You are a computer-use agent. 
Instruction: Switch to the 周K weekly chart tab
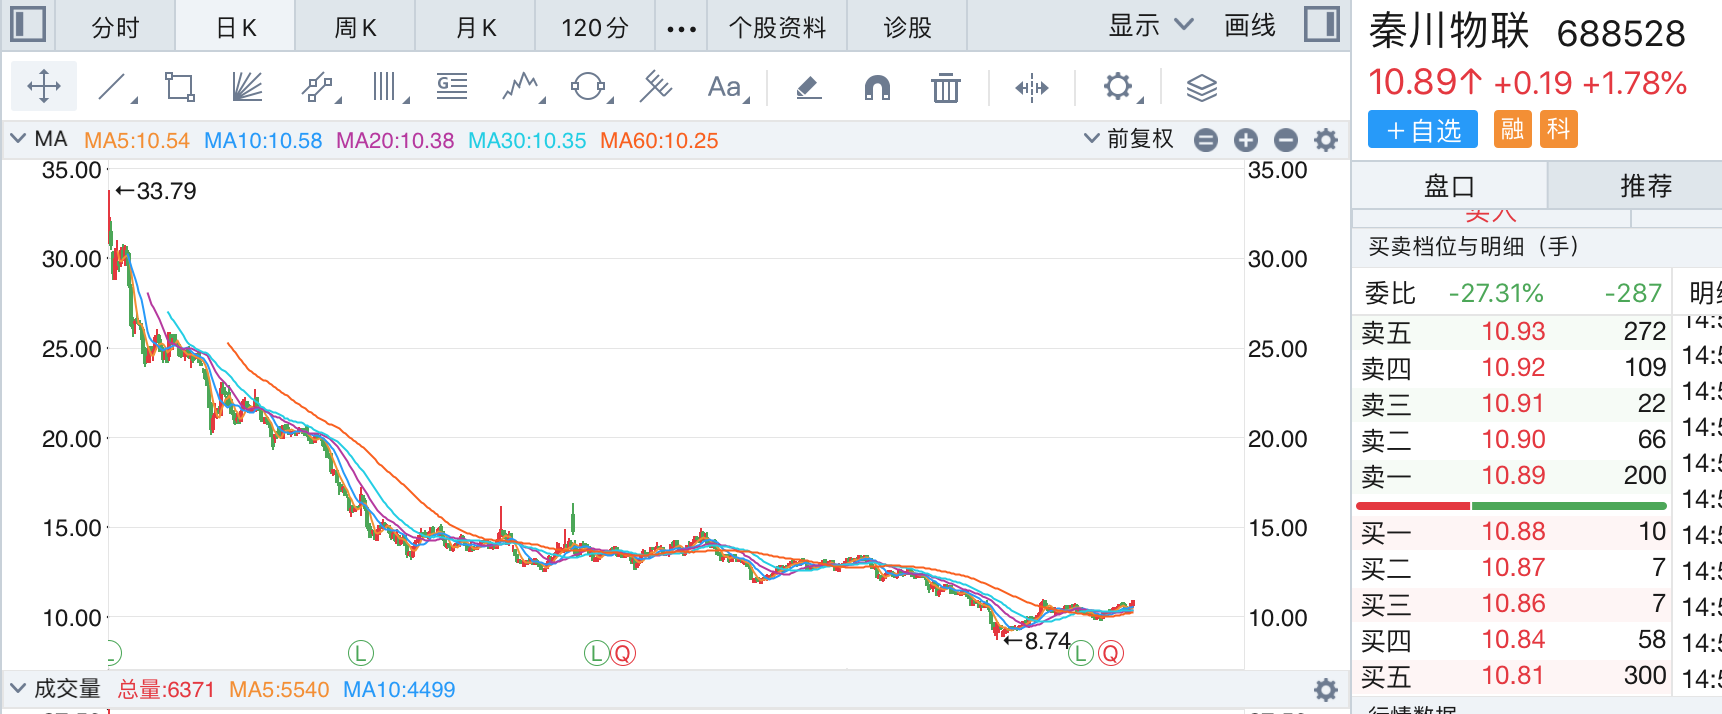tap(355, 27)
